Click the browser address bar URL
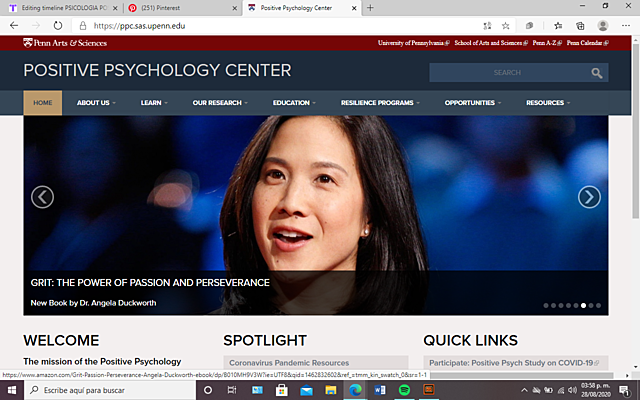The height and width of the screenshot is (400, 640). [139, 26]
